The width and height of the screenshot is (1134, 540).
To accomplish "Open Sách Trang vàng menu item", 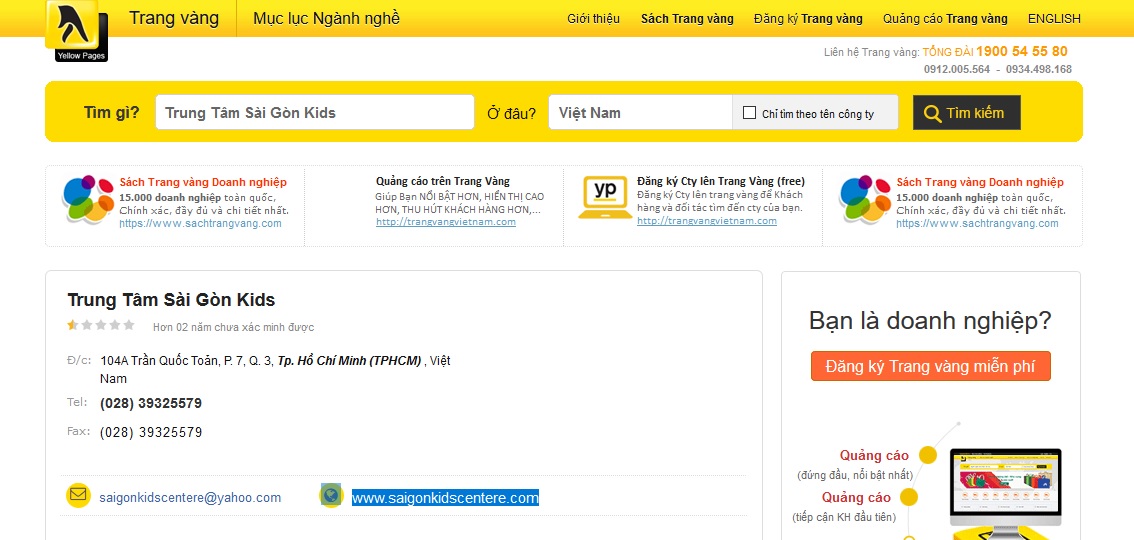I will 687,19.
